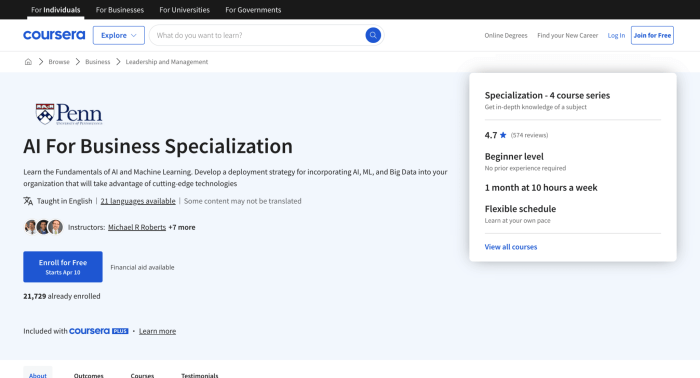The image size is (700, 378).
Task: Click the Enroll for Free button
Action: [x=63, y=267]
